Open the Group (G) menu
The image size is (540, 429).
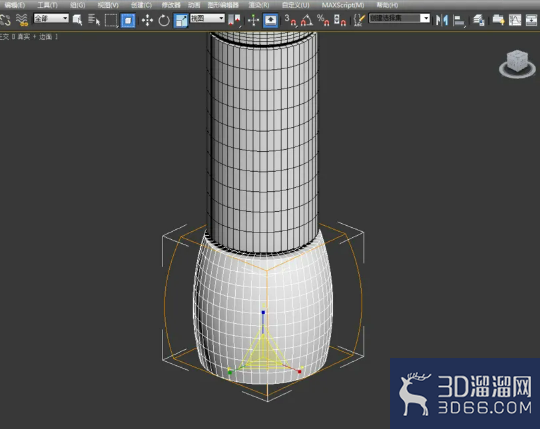click(x=77, y=5)
